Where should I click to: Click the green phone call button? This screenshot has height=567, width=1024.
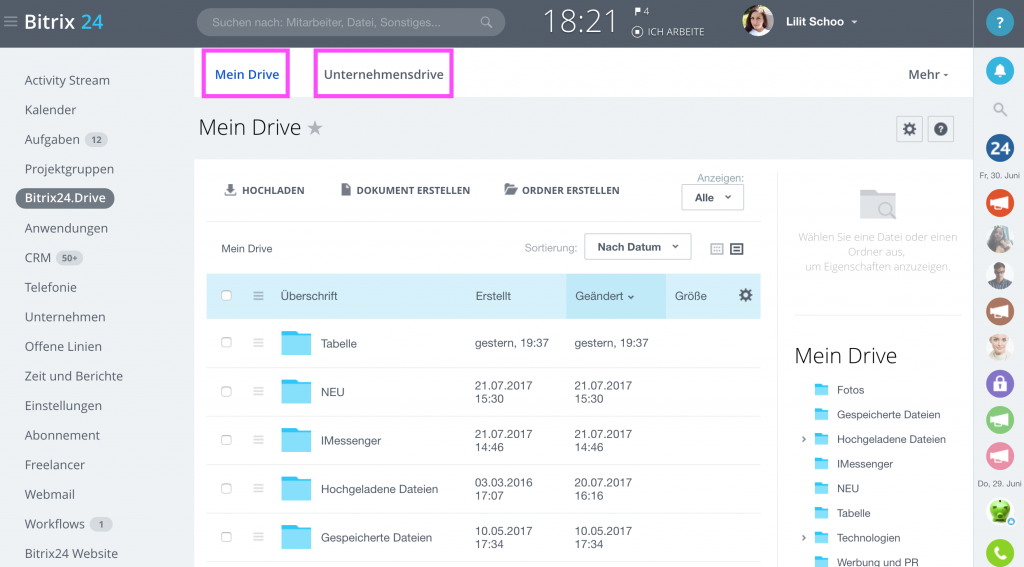999,553
